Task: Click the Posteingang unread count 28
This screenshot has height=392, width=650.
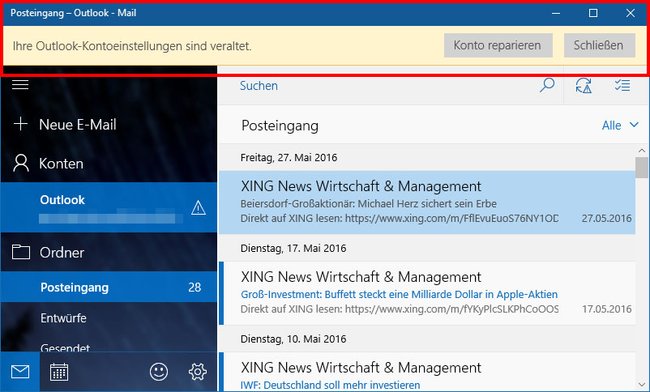Action: 194,287
